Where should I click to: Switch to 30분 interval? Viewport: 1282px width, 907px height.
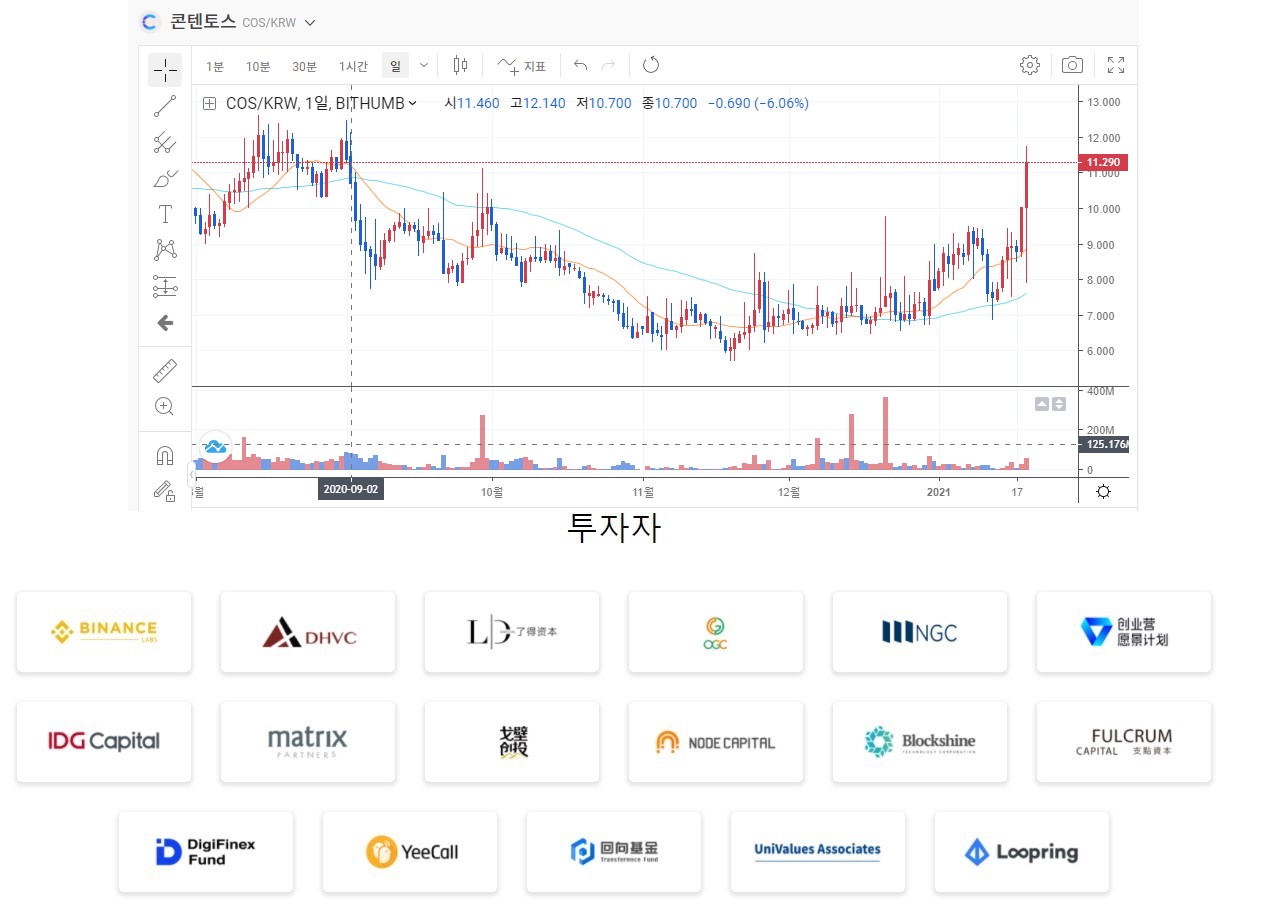tap(304, 67)
